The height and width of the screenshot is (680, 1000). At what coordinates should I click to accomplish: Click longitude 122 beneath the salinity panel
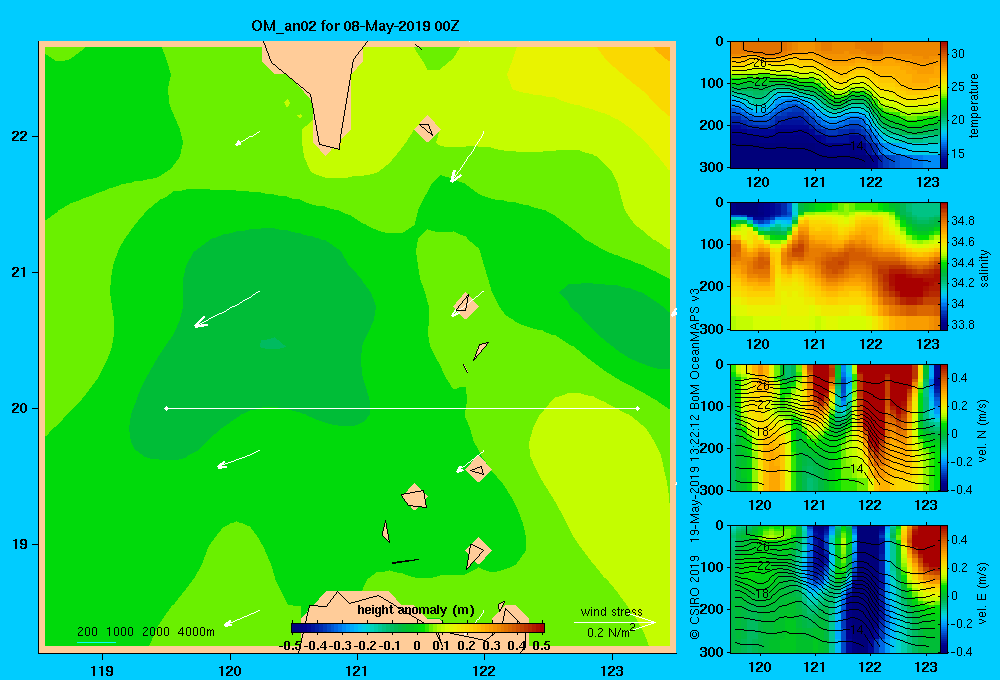[x=871, y=344]
